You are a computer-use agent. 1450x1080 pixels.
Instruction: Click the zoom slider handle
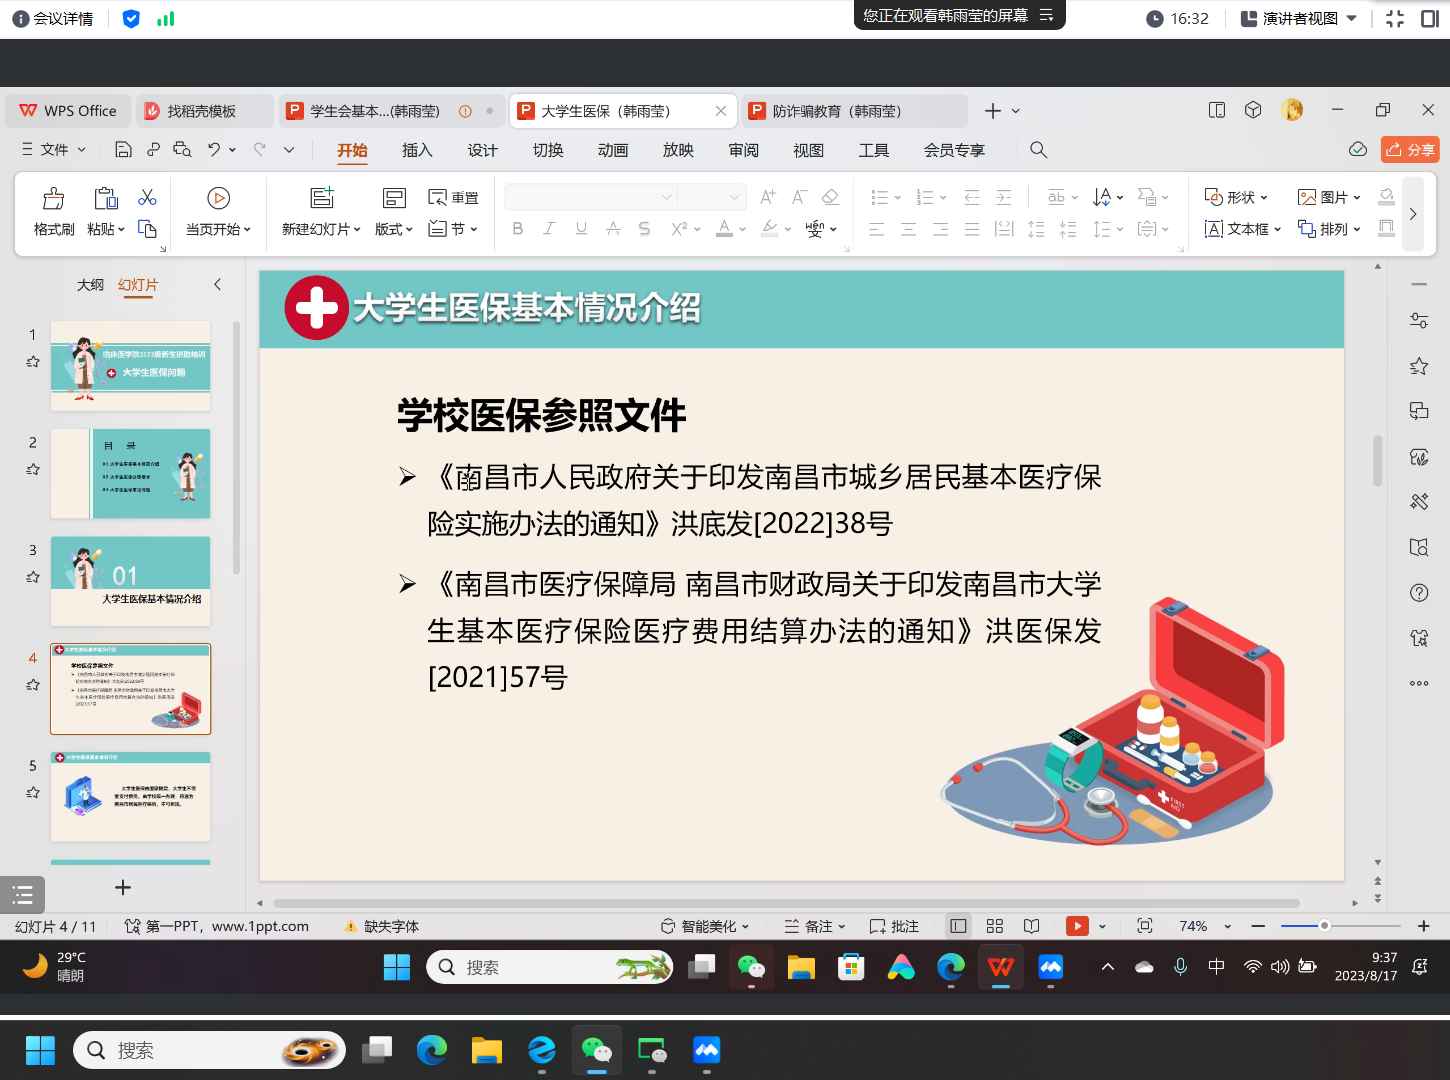click(1324, 926)
